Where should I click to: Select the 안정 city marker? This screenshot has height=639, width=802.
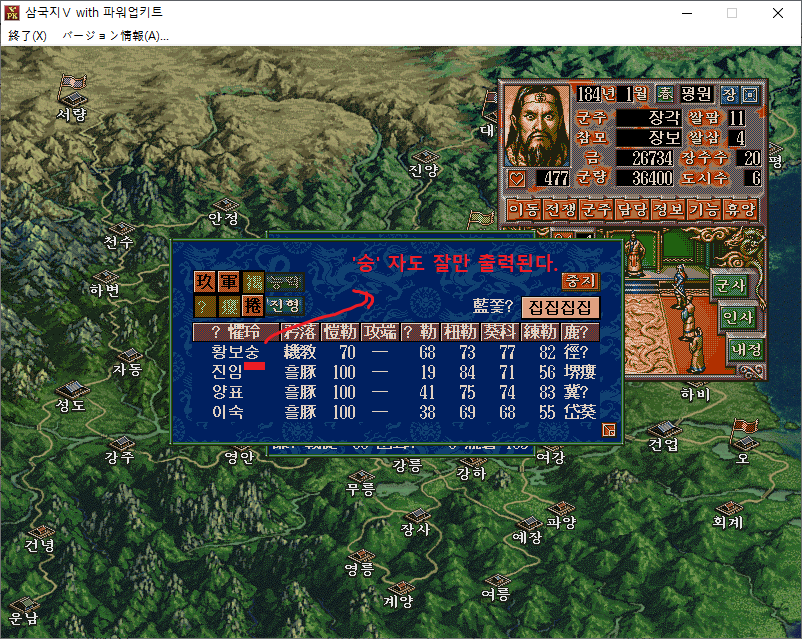(225, 205)
